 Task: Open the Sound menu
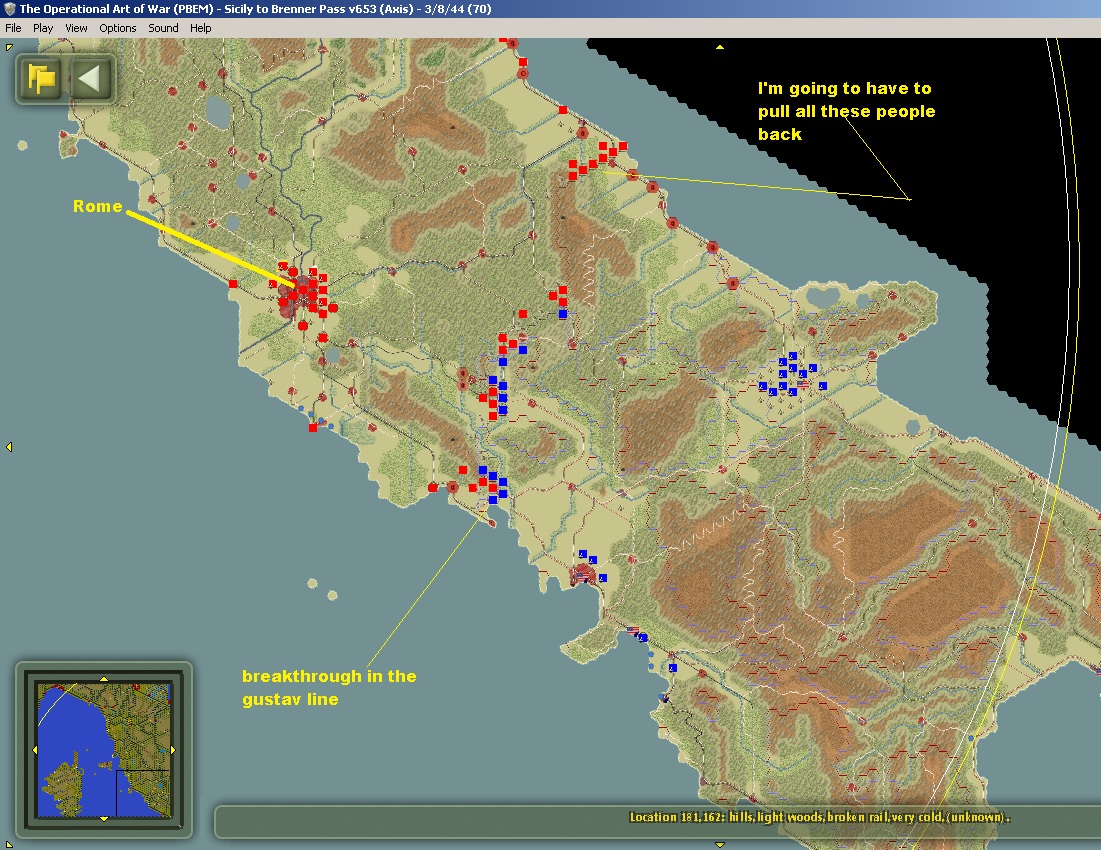coord(163,28)
